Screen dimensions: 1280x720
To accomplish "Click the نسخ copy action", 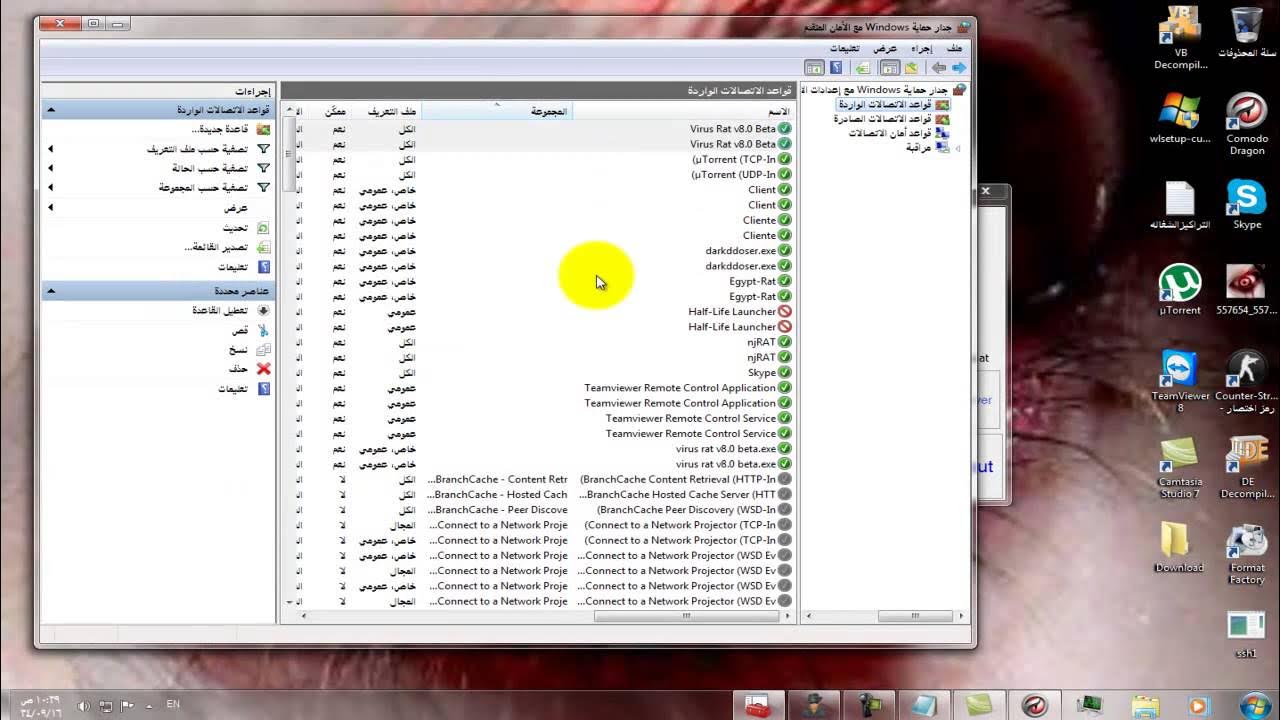I will coord(250,350).
